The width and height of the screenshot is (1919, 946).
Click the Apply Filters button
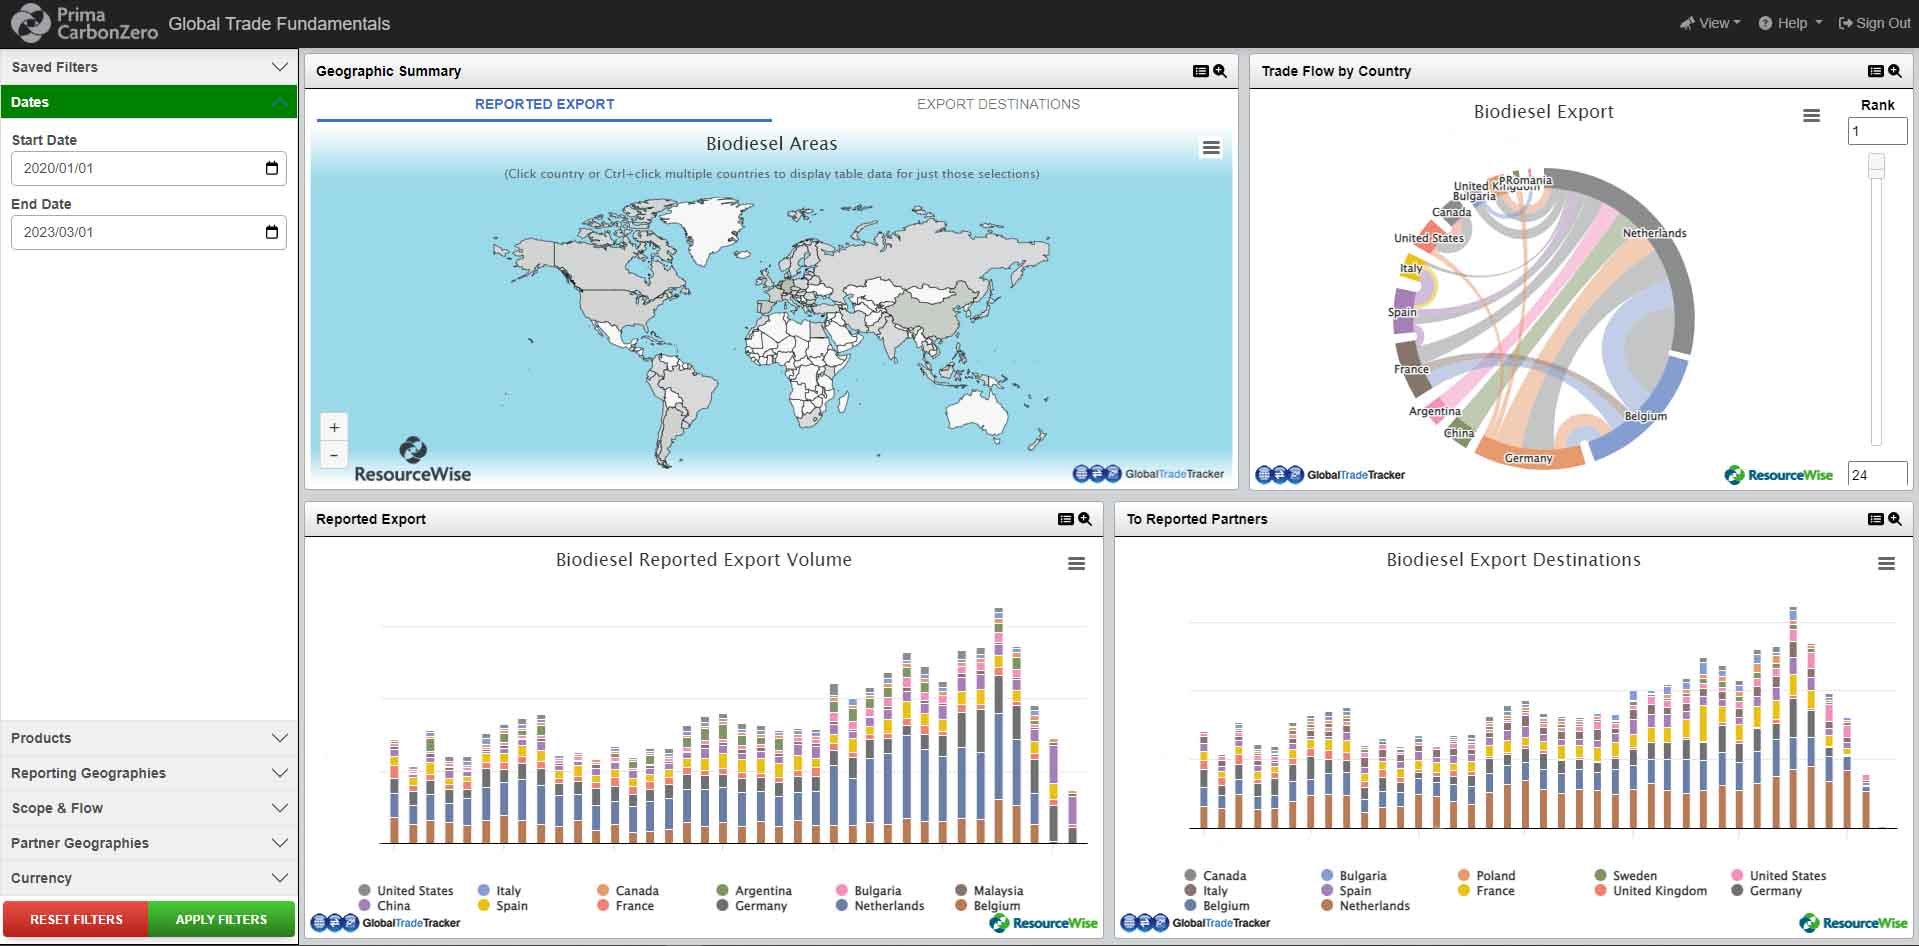[221, 919]
